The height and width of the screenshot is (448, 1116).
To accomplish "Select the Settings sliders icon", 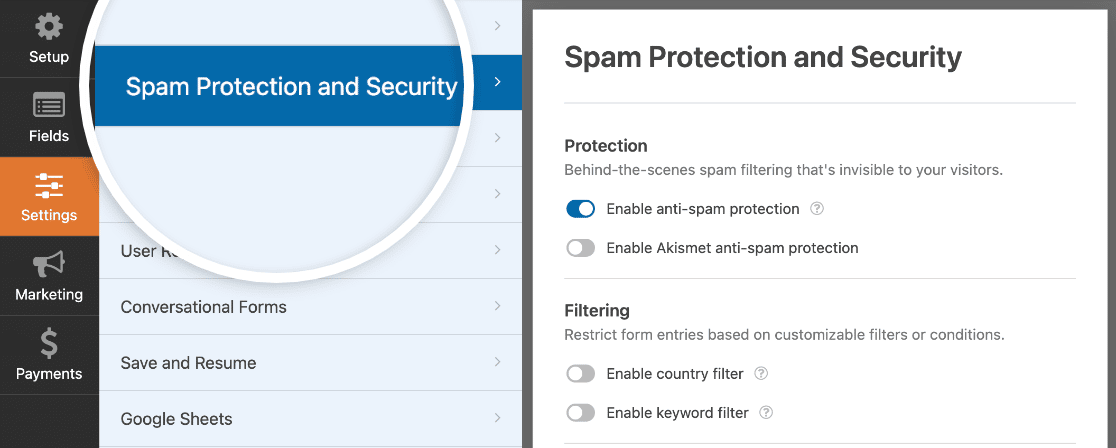I will [x=48, y=185].
